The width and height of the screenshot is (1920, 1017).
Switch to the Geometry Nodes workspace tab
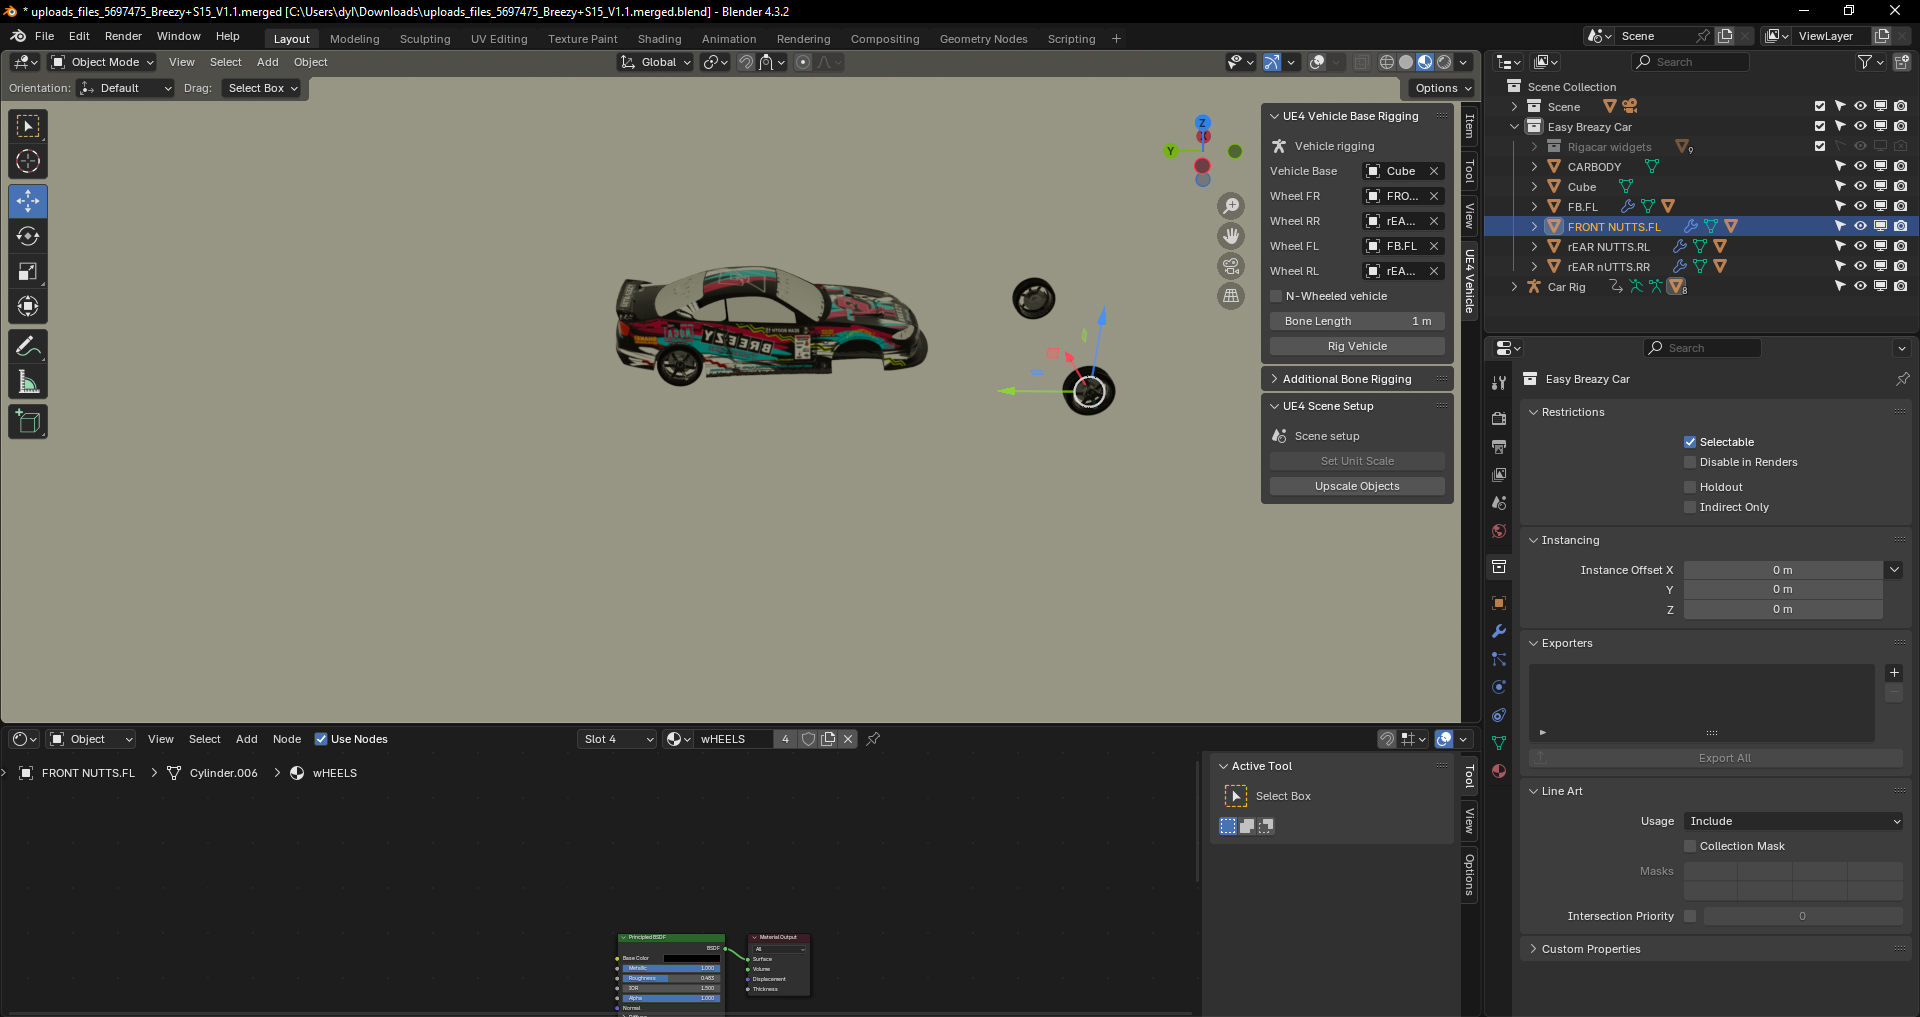click(983, 39)
